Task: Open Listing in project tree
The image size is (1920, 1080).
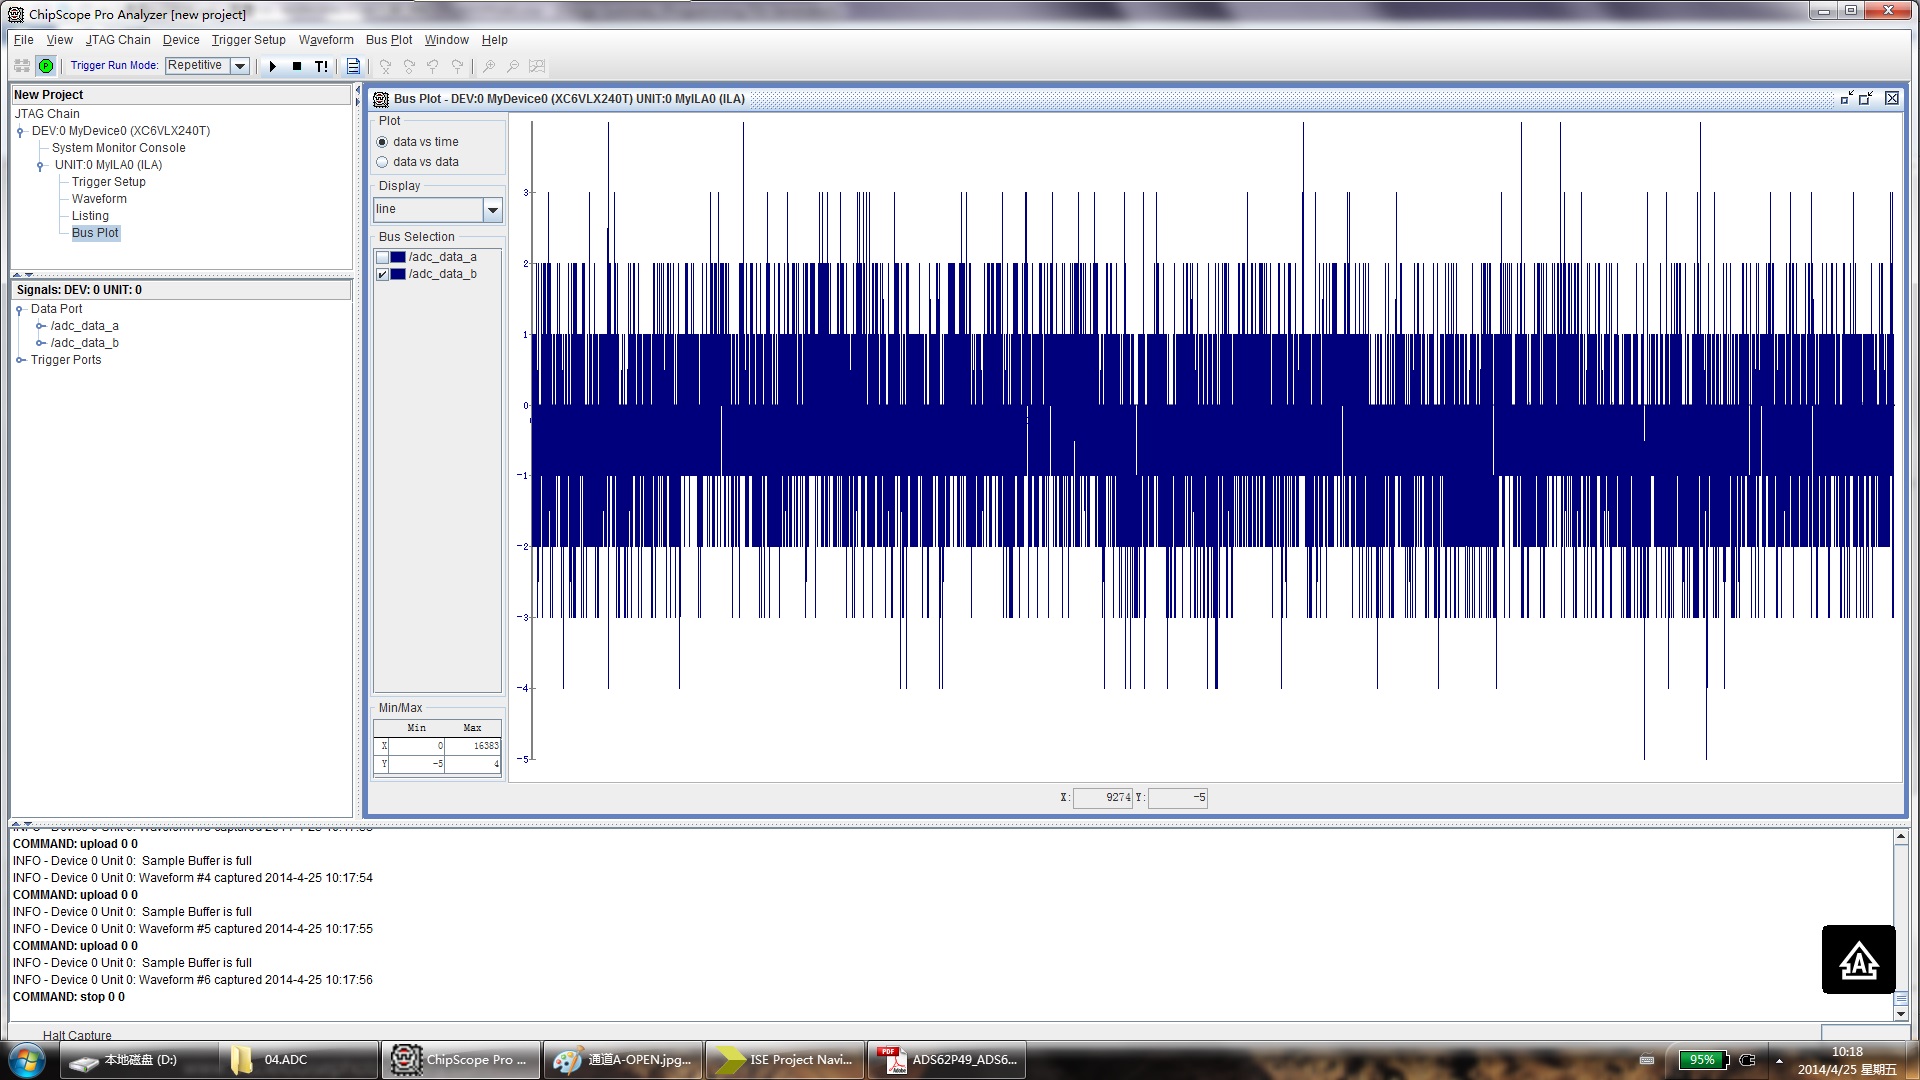Action: point(90,216)
